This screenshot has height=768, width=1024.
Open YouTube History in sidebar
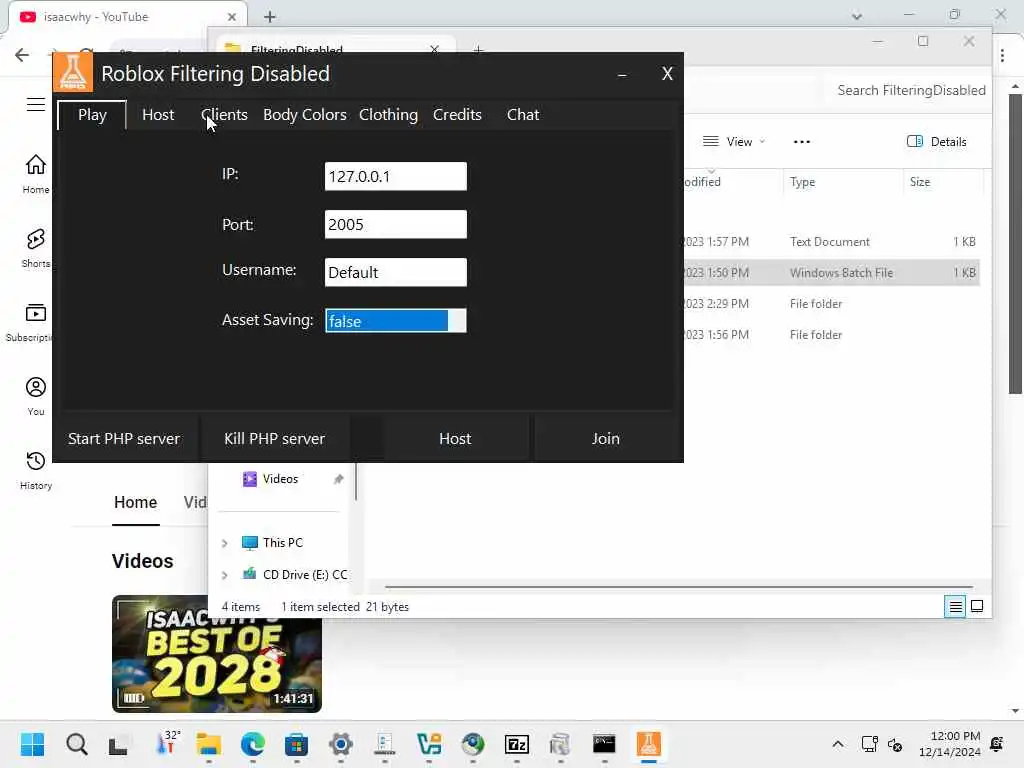[36, 470]
